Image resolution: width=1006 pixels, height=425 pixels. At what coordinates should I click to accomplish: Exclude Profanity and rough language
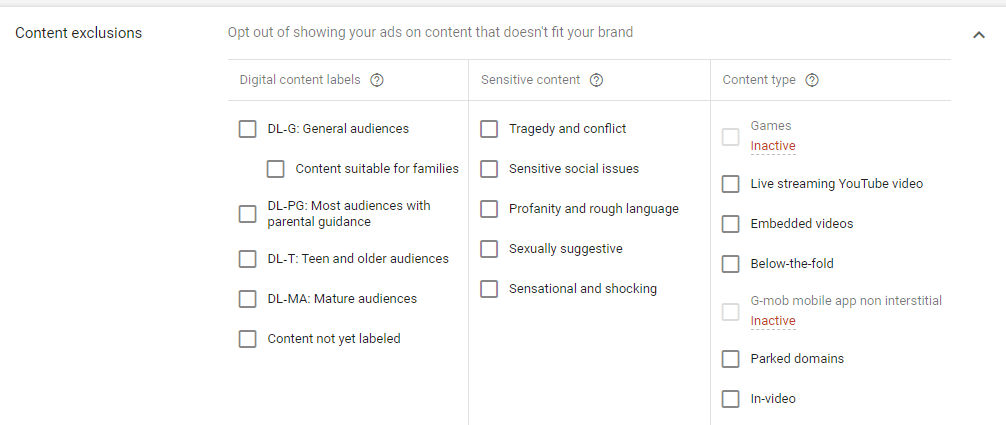click(x=489, y=209)
